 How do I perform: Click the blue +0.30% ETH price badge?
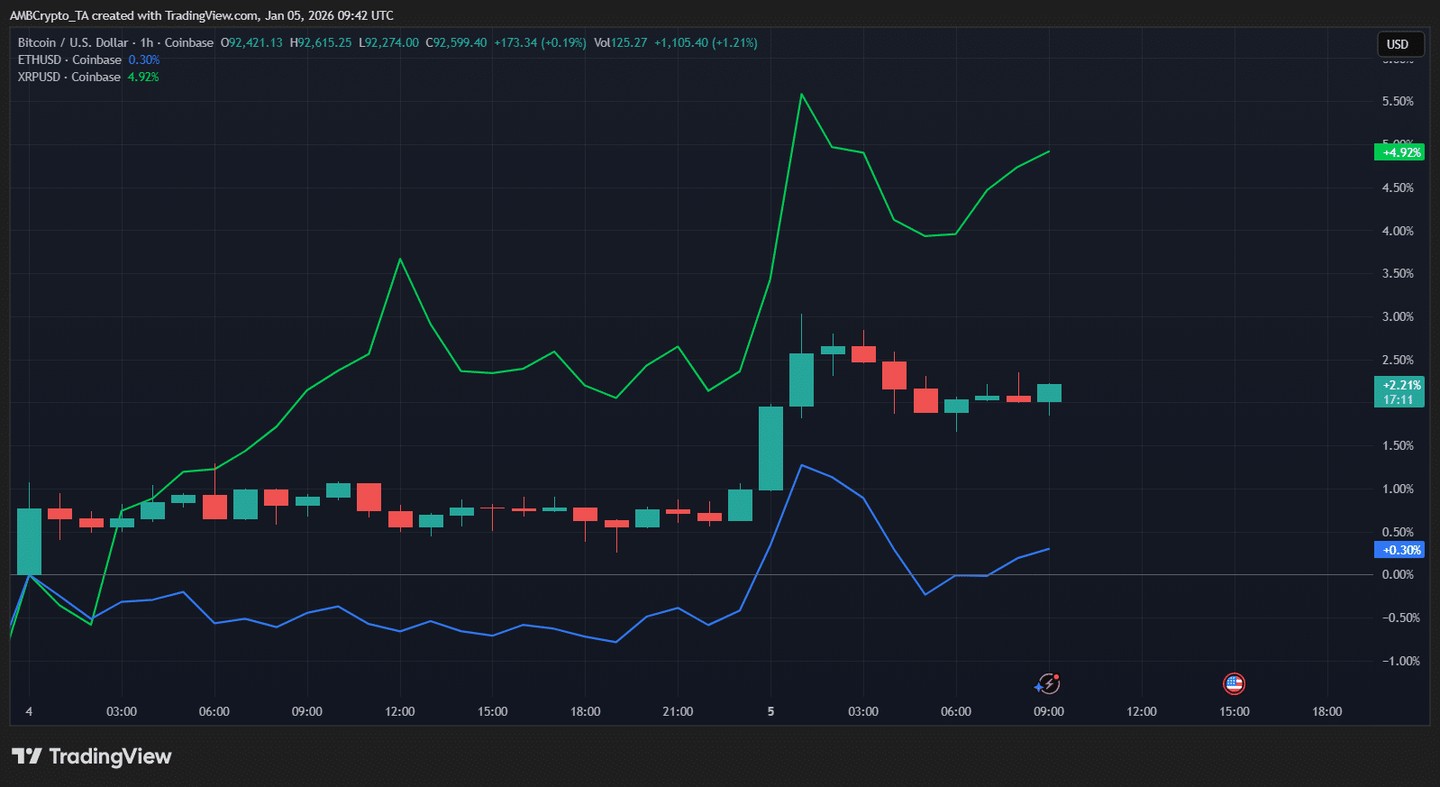click(1399, 550)
